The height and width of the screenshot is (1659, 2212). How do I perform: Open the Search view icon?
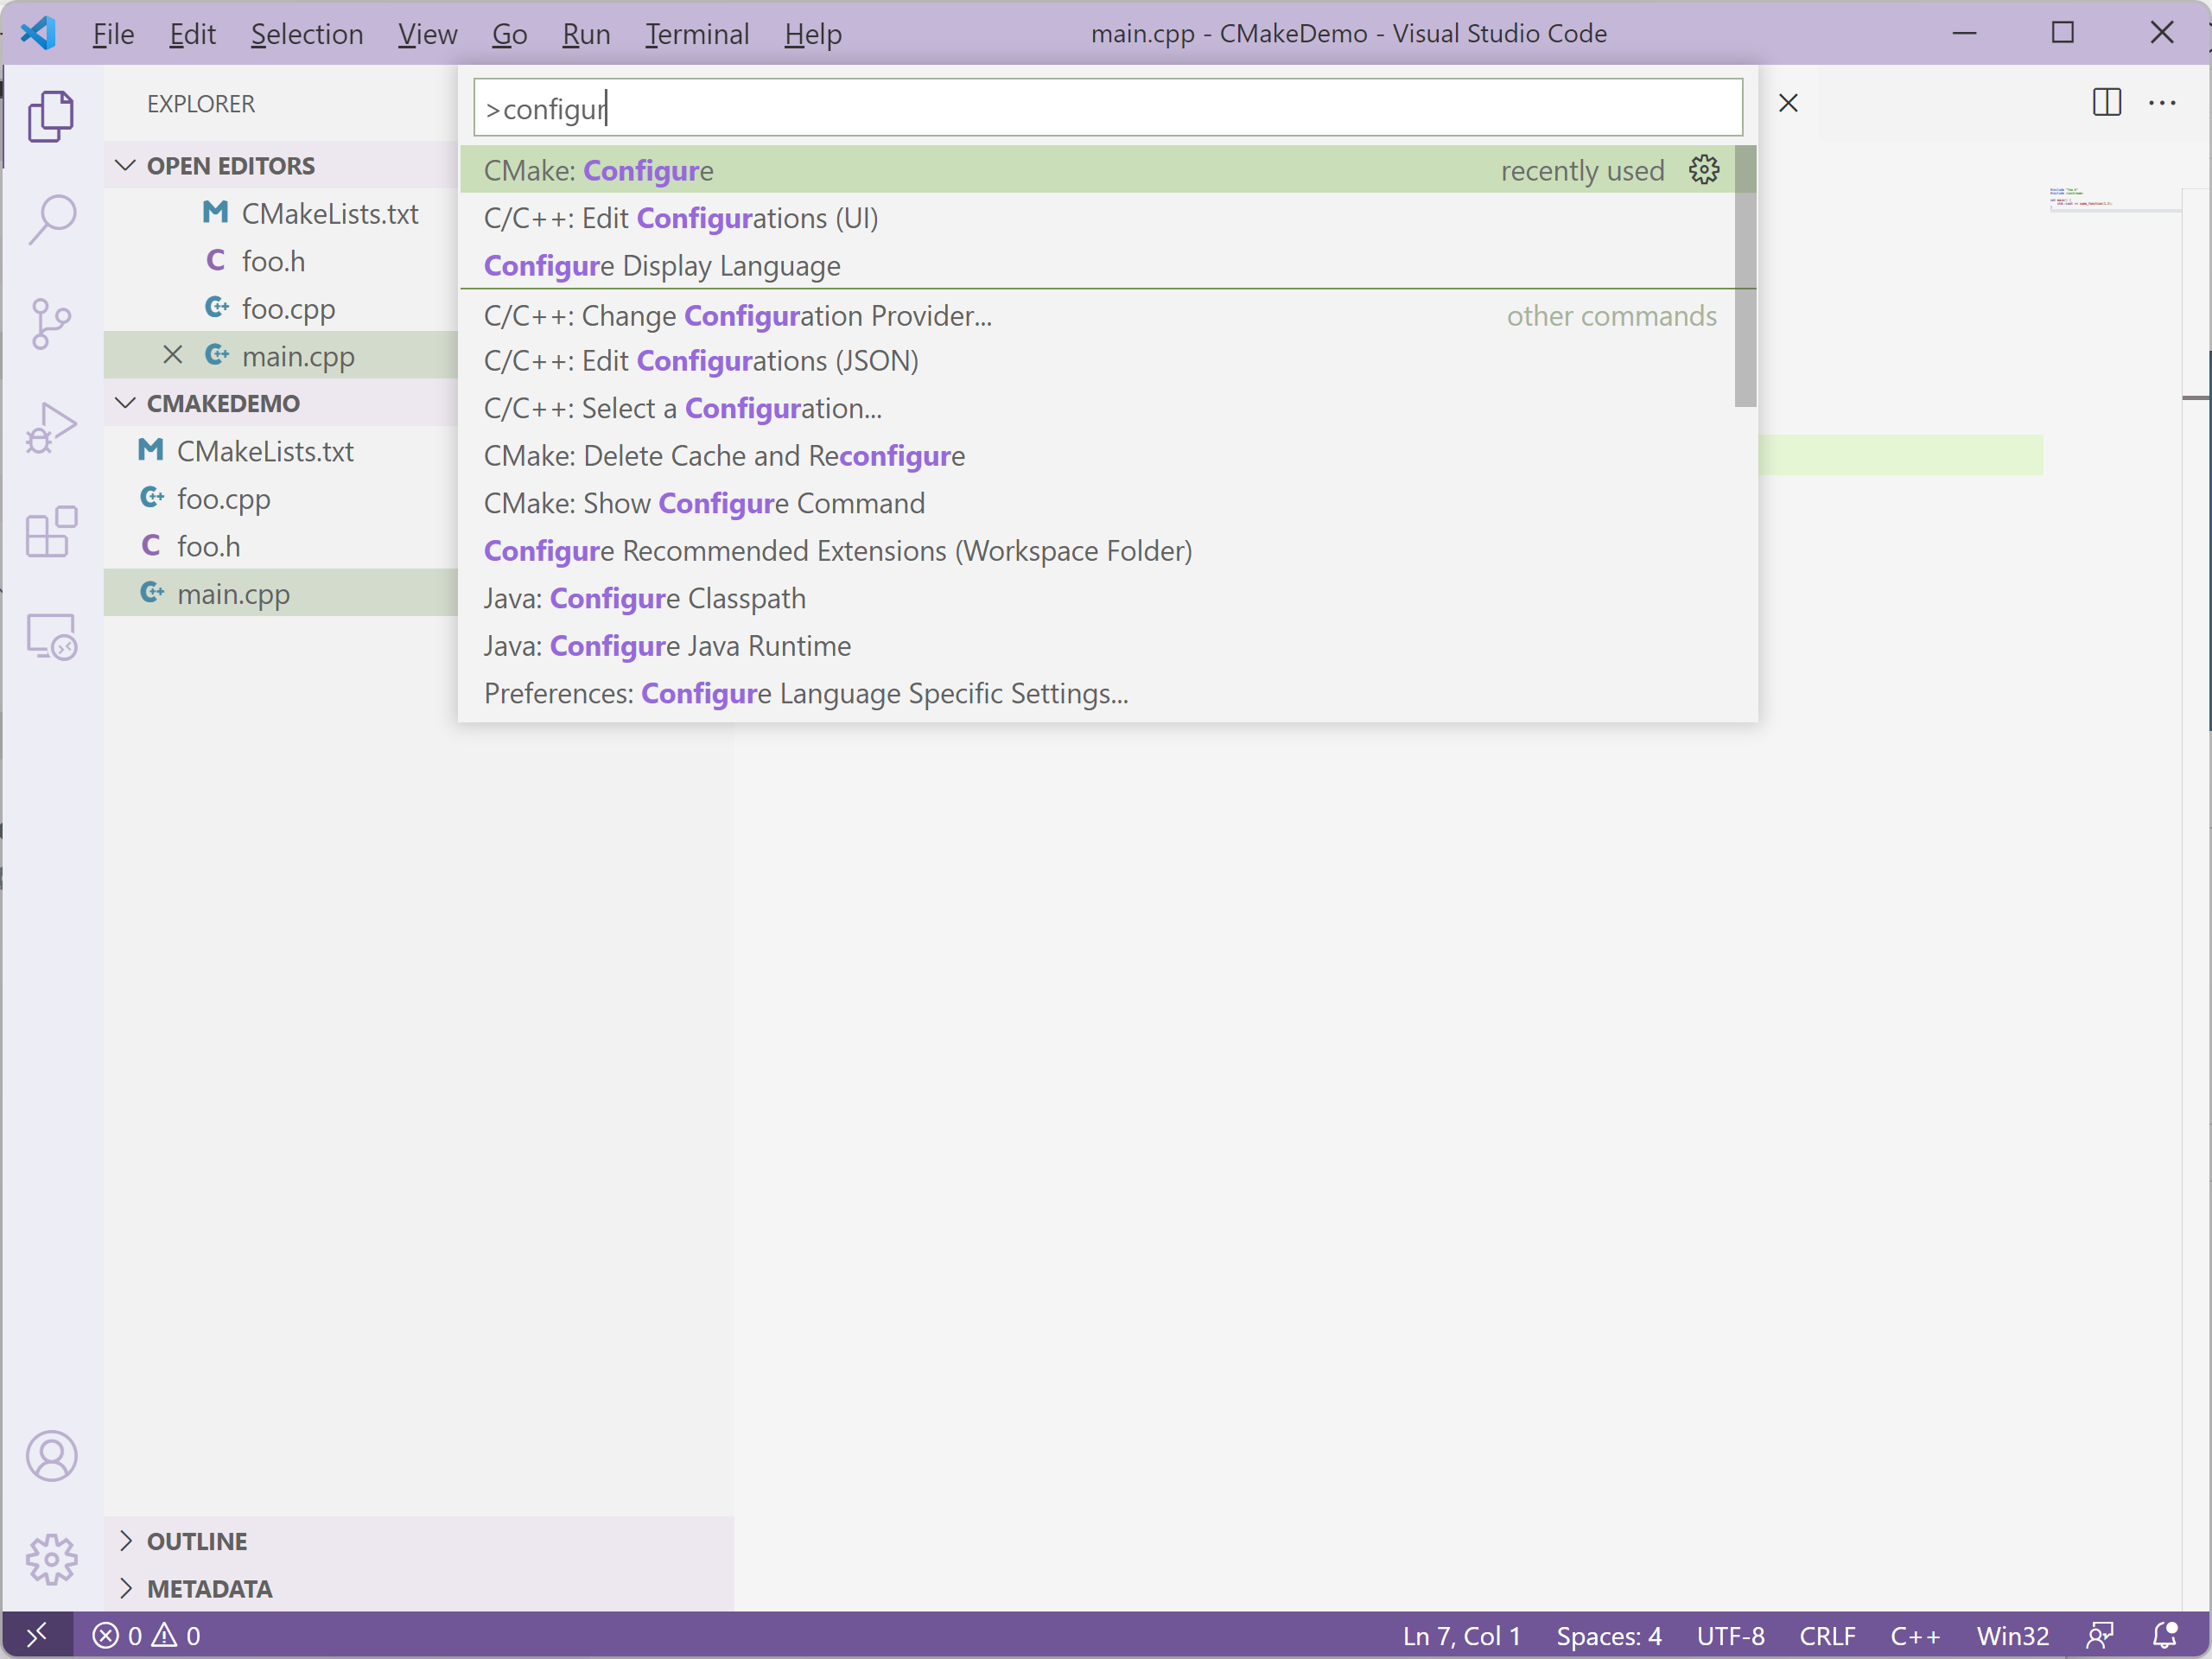(x=51, y=219)
